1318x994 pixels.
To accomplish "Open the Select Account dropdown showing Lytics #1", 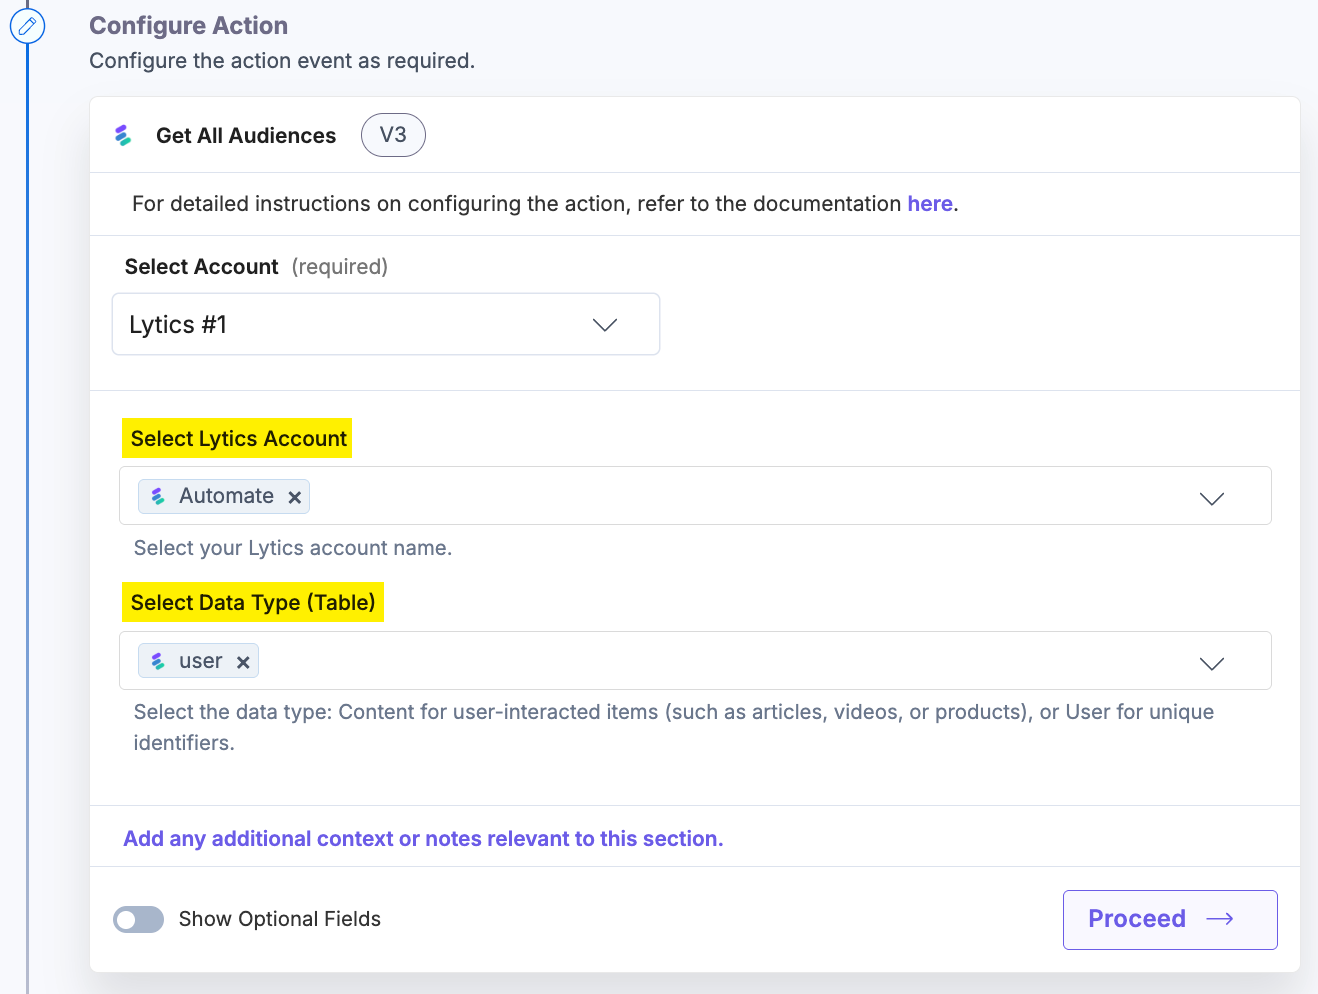I will click(x=386, y=324).
